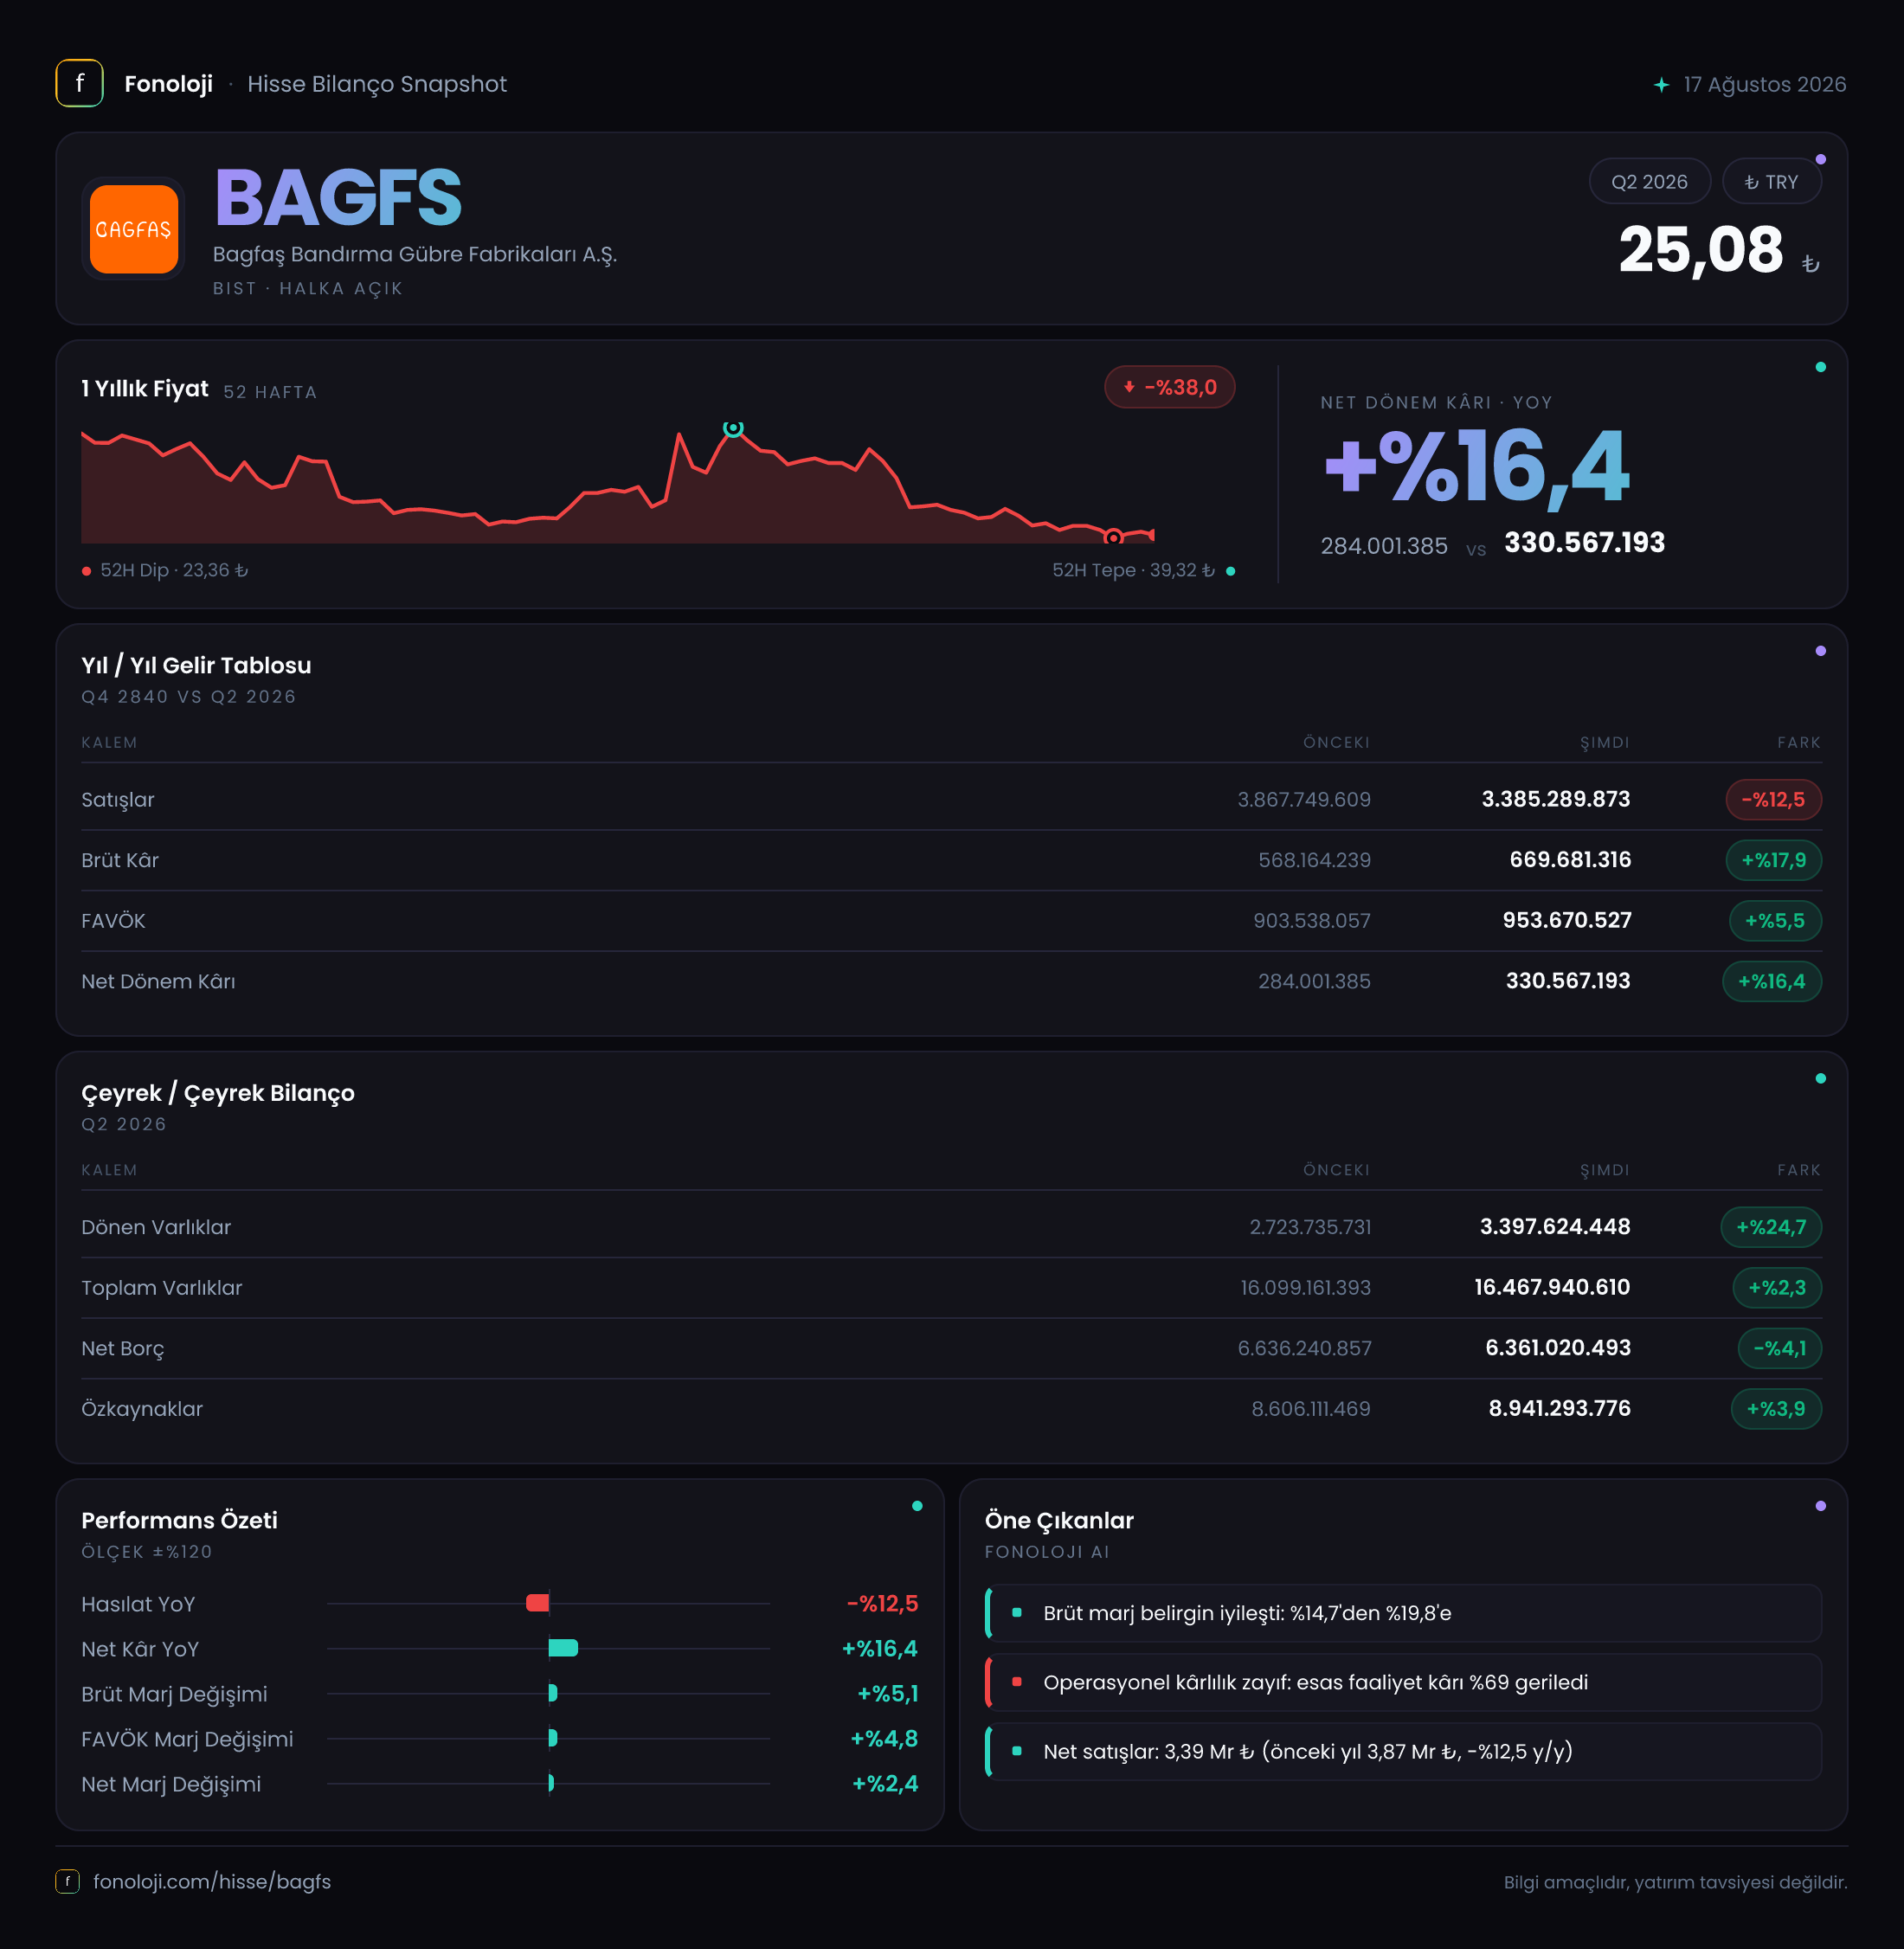Click the Hasılat YoY red bar
This screenshot has height=1949, width=1904.
coord(537,1603)
